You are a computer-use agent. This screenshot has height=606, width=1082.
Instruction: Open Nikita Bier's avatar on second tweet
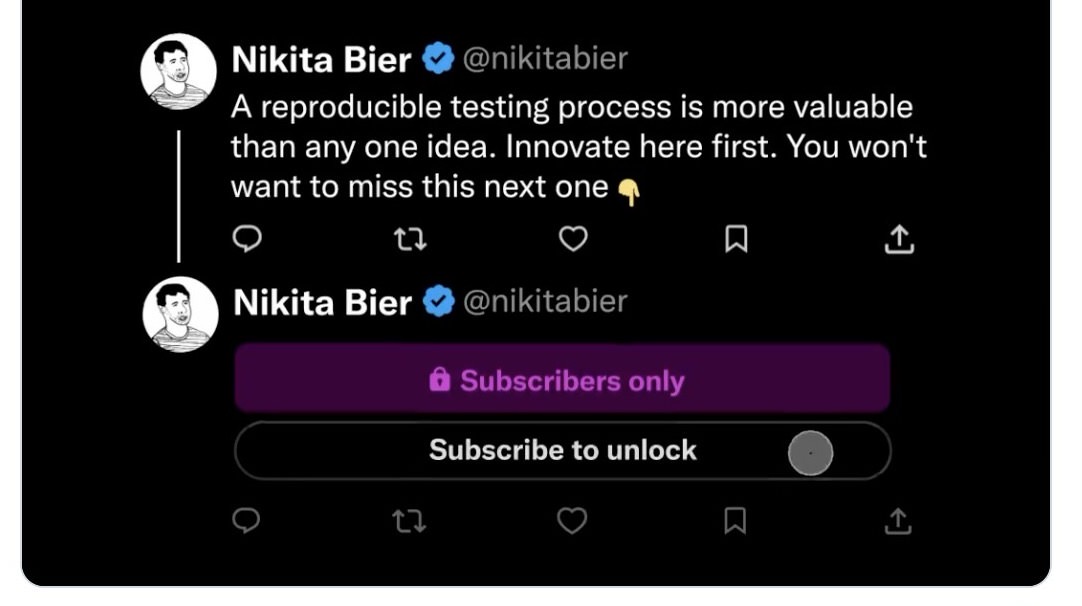point(180,314)
